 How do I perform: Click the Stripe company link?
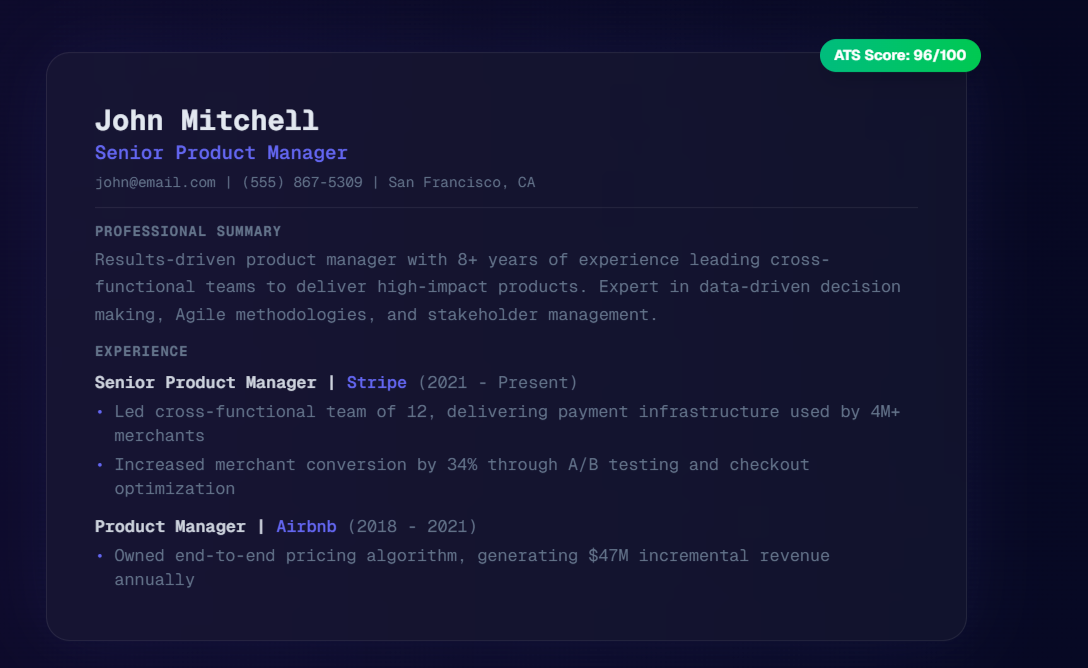tap(376, 382)
